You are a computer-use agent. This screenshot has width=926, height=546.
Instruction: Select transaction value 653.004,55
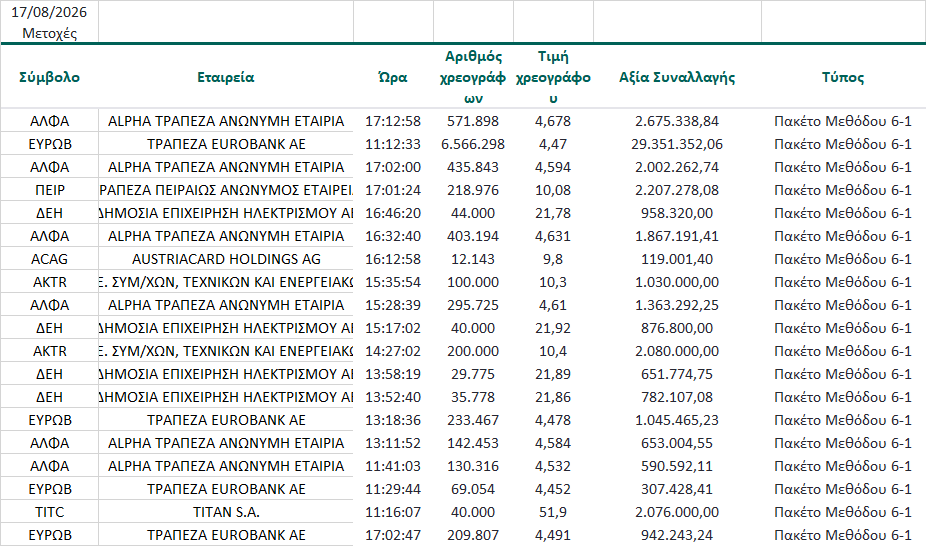click(x=677, y=443)
